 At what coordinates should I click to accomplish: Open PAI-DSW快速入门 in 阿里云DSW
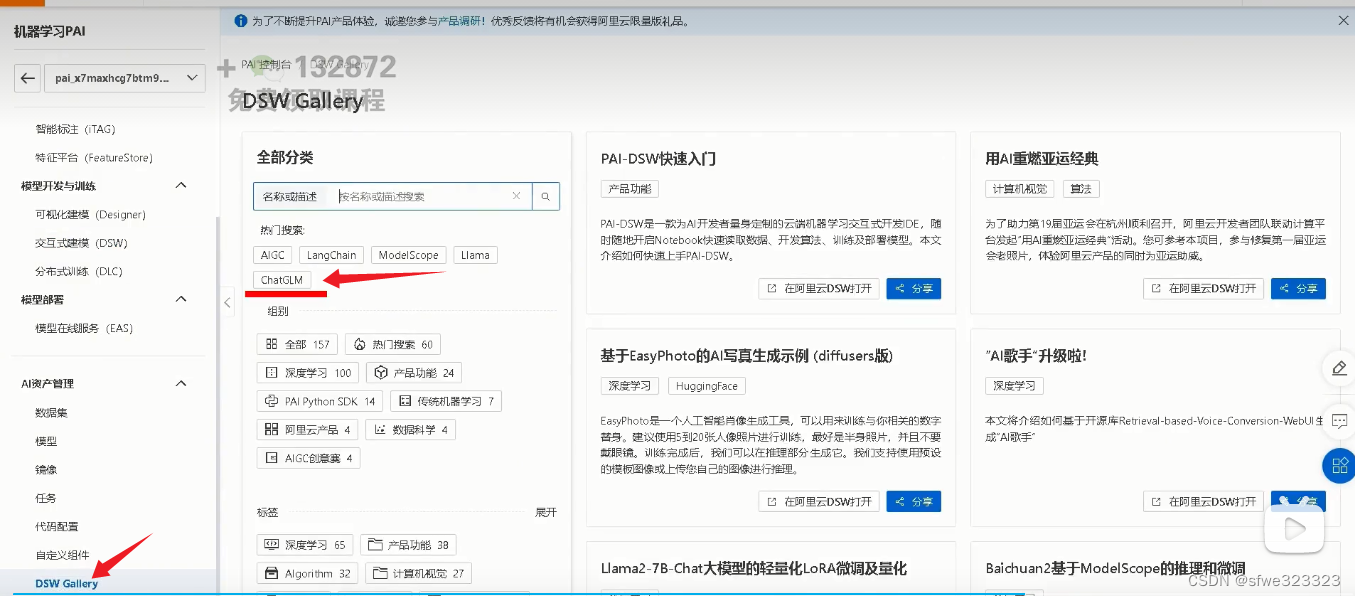point(819,288)
